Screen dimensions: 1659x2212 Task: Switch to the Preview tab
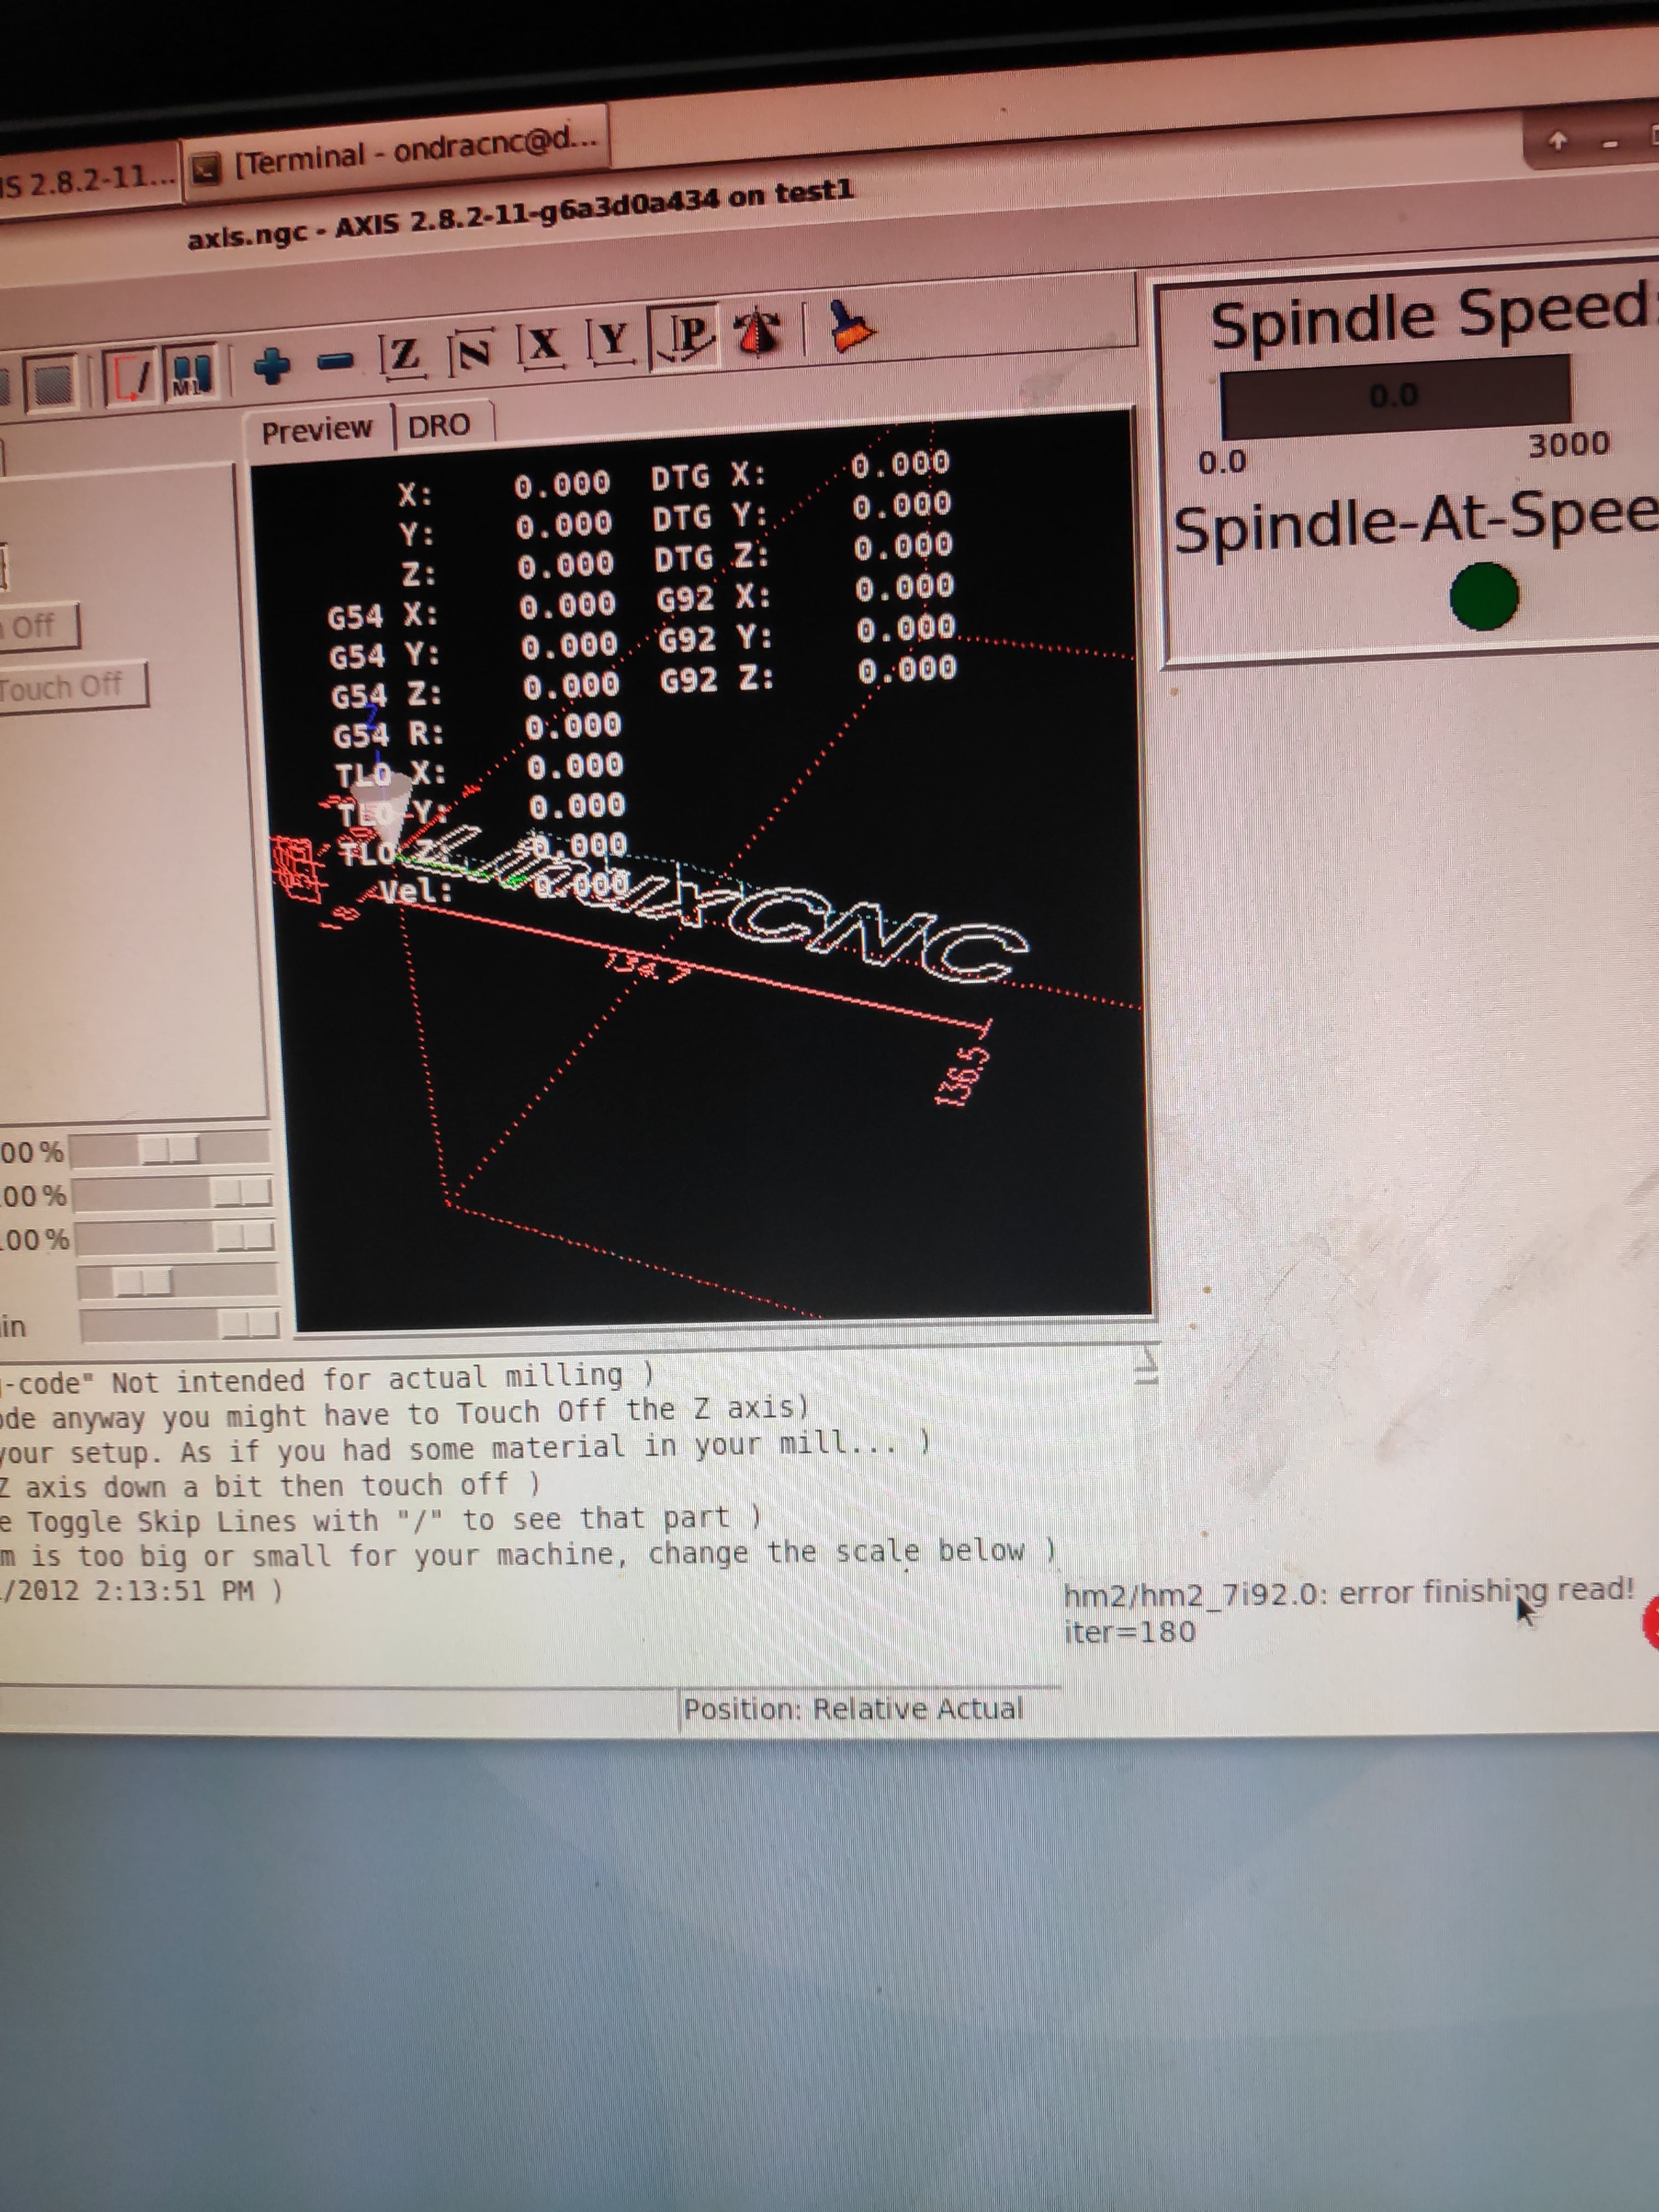pos(317,431)
